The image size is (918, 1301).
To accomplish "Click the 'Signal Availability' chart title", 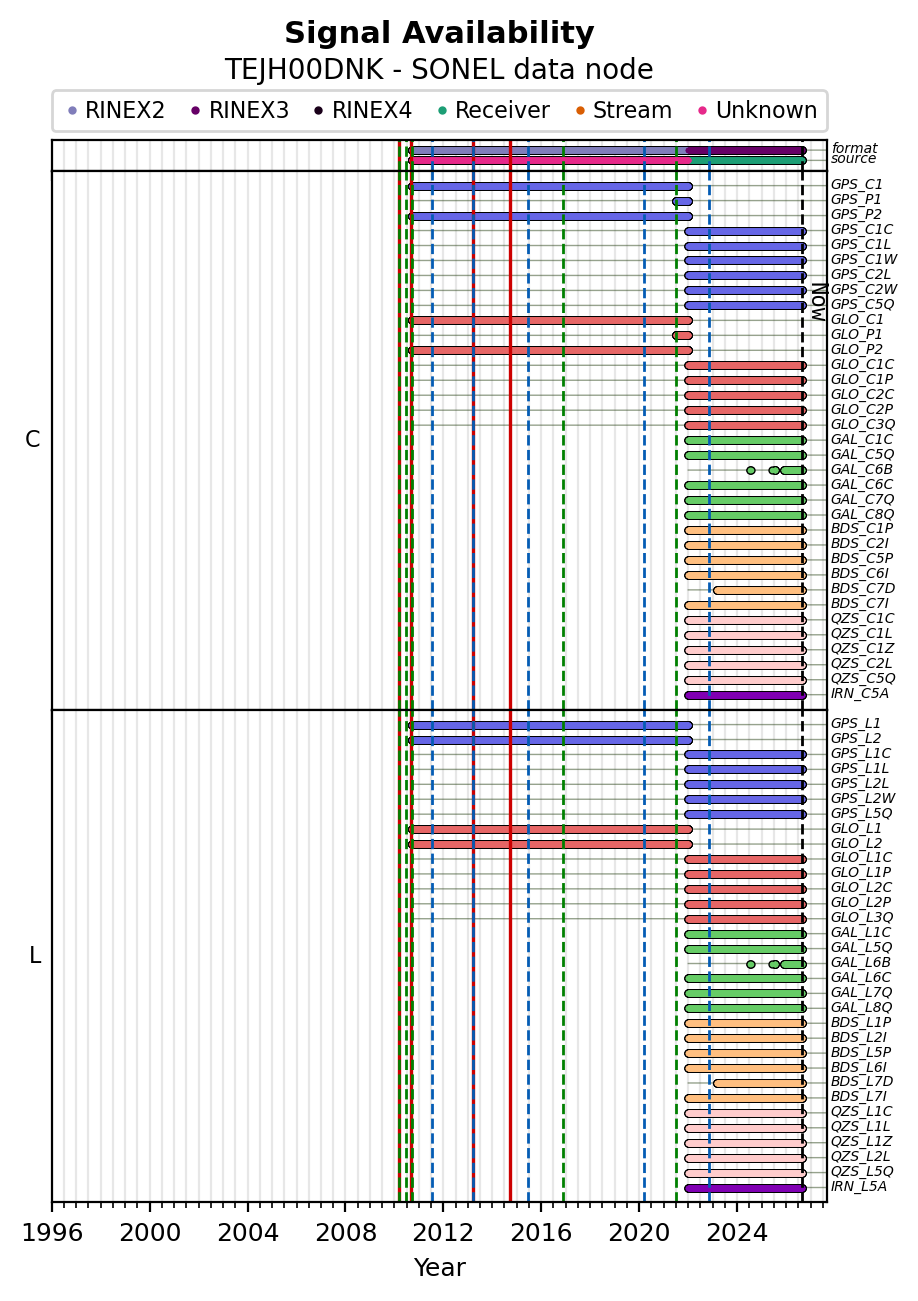I will click(439, 34).
